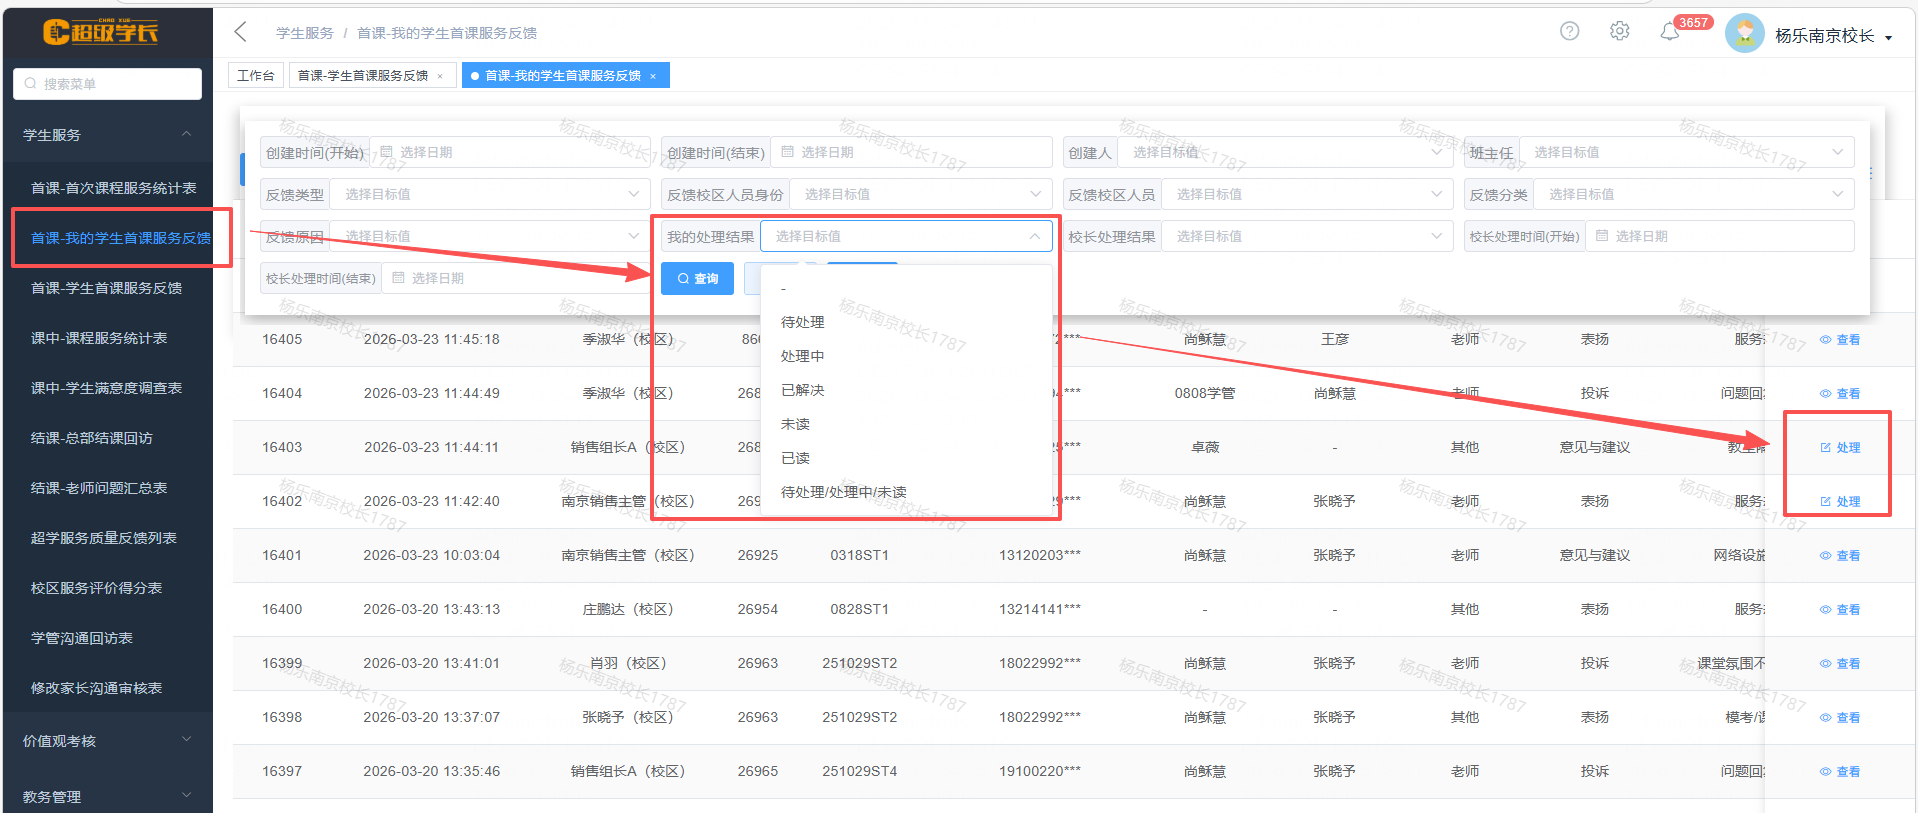
Task: Choose 已解决 option in the dropdown
Action: click(x=802, y=390)
